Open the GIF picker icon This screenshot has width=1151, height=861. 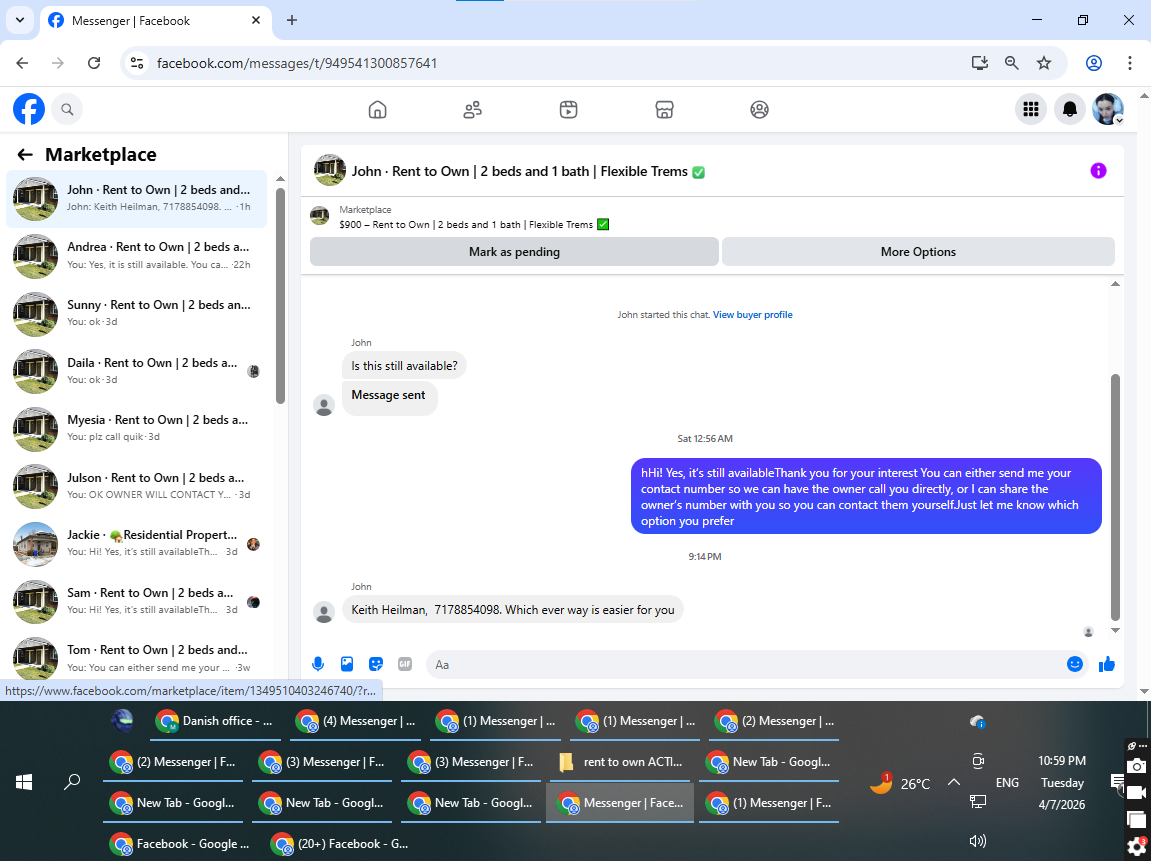point(405,664)
